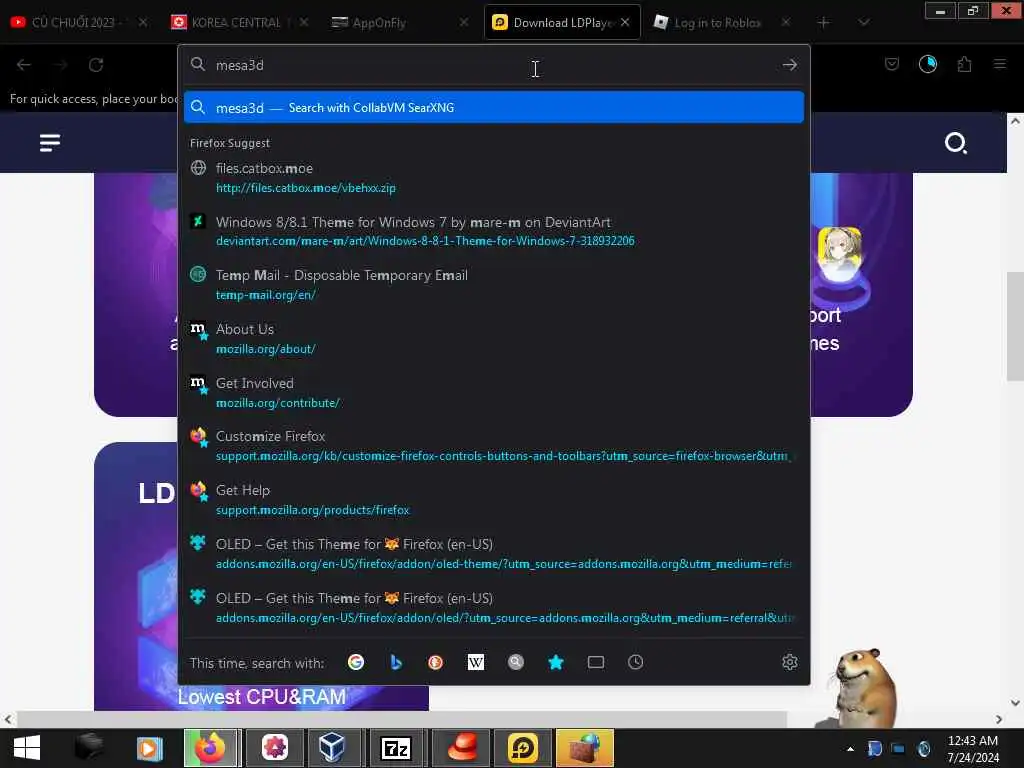
Task: Switch to the KOREA CENTRAL tab
Action: 238,22
